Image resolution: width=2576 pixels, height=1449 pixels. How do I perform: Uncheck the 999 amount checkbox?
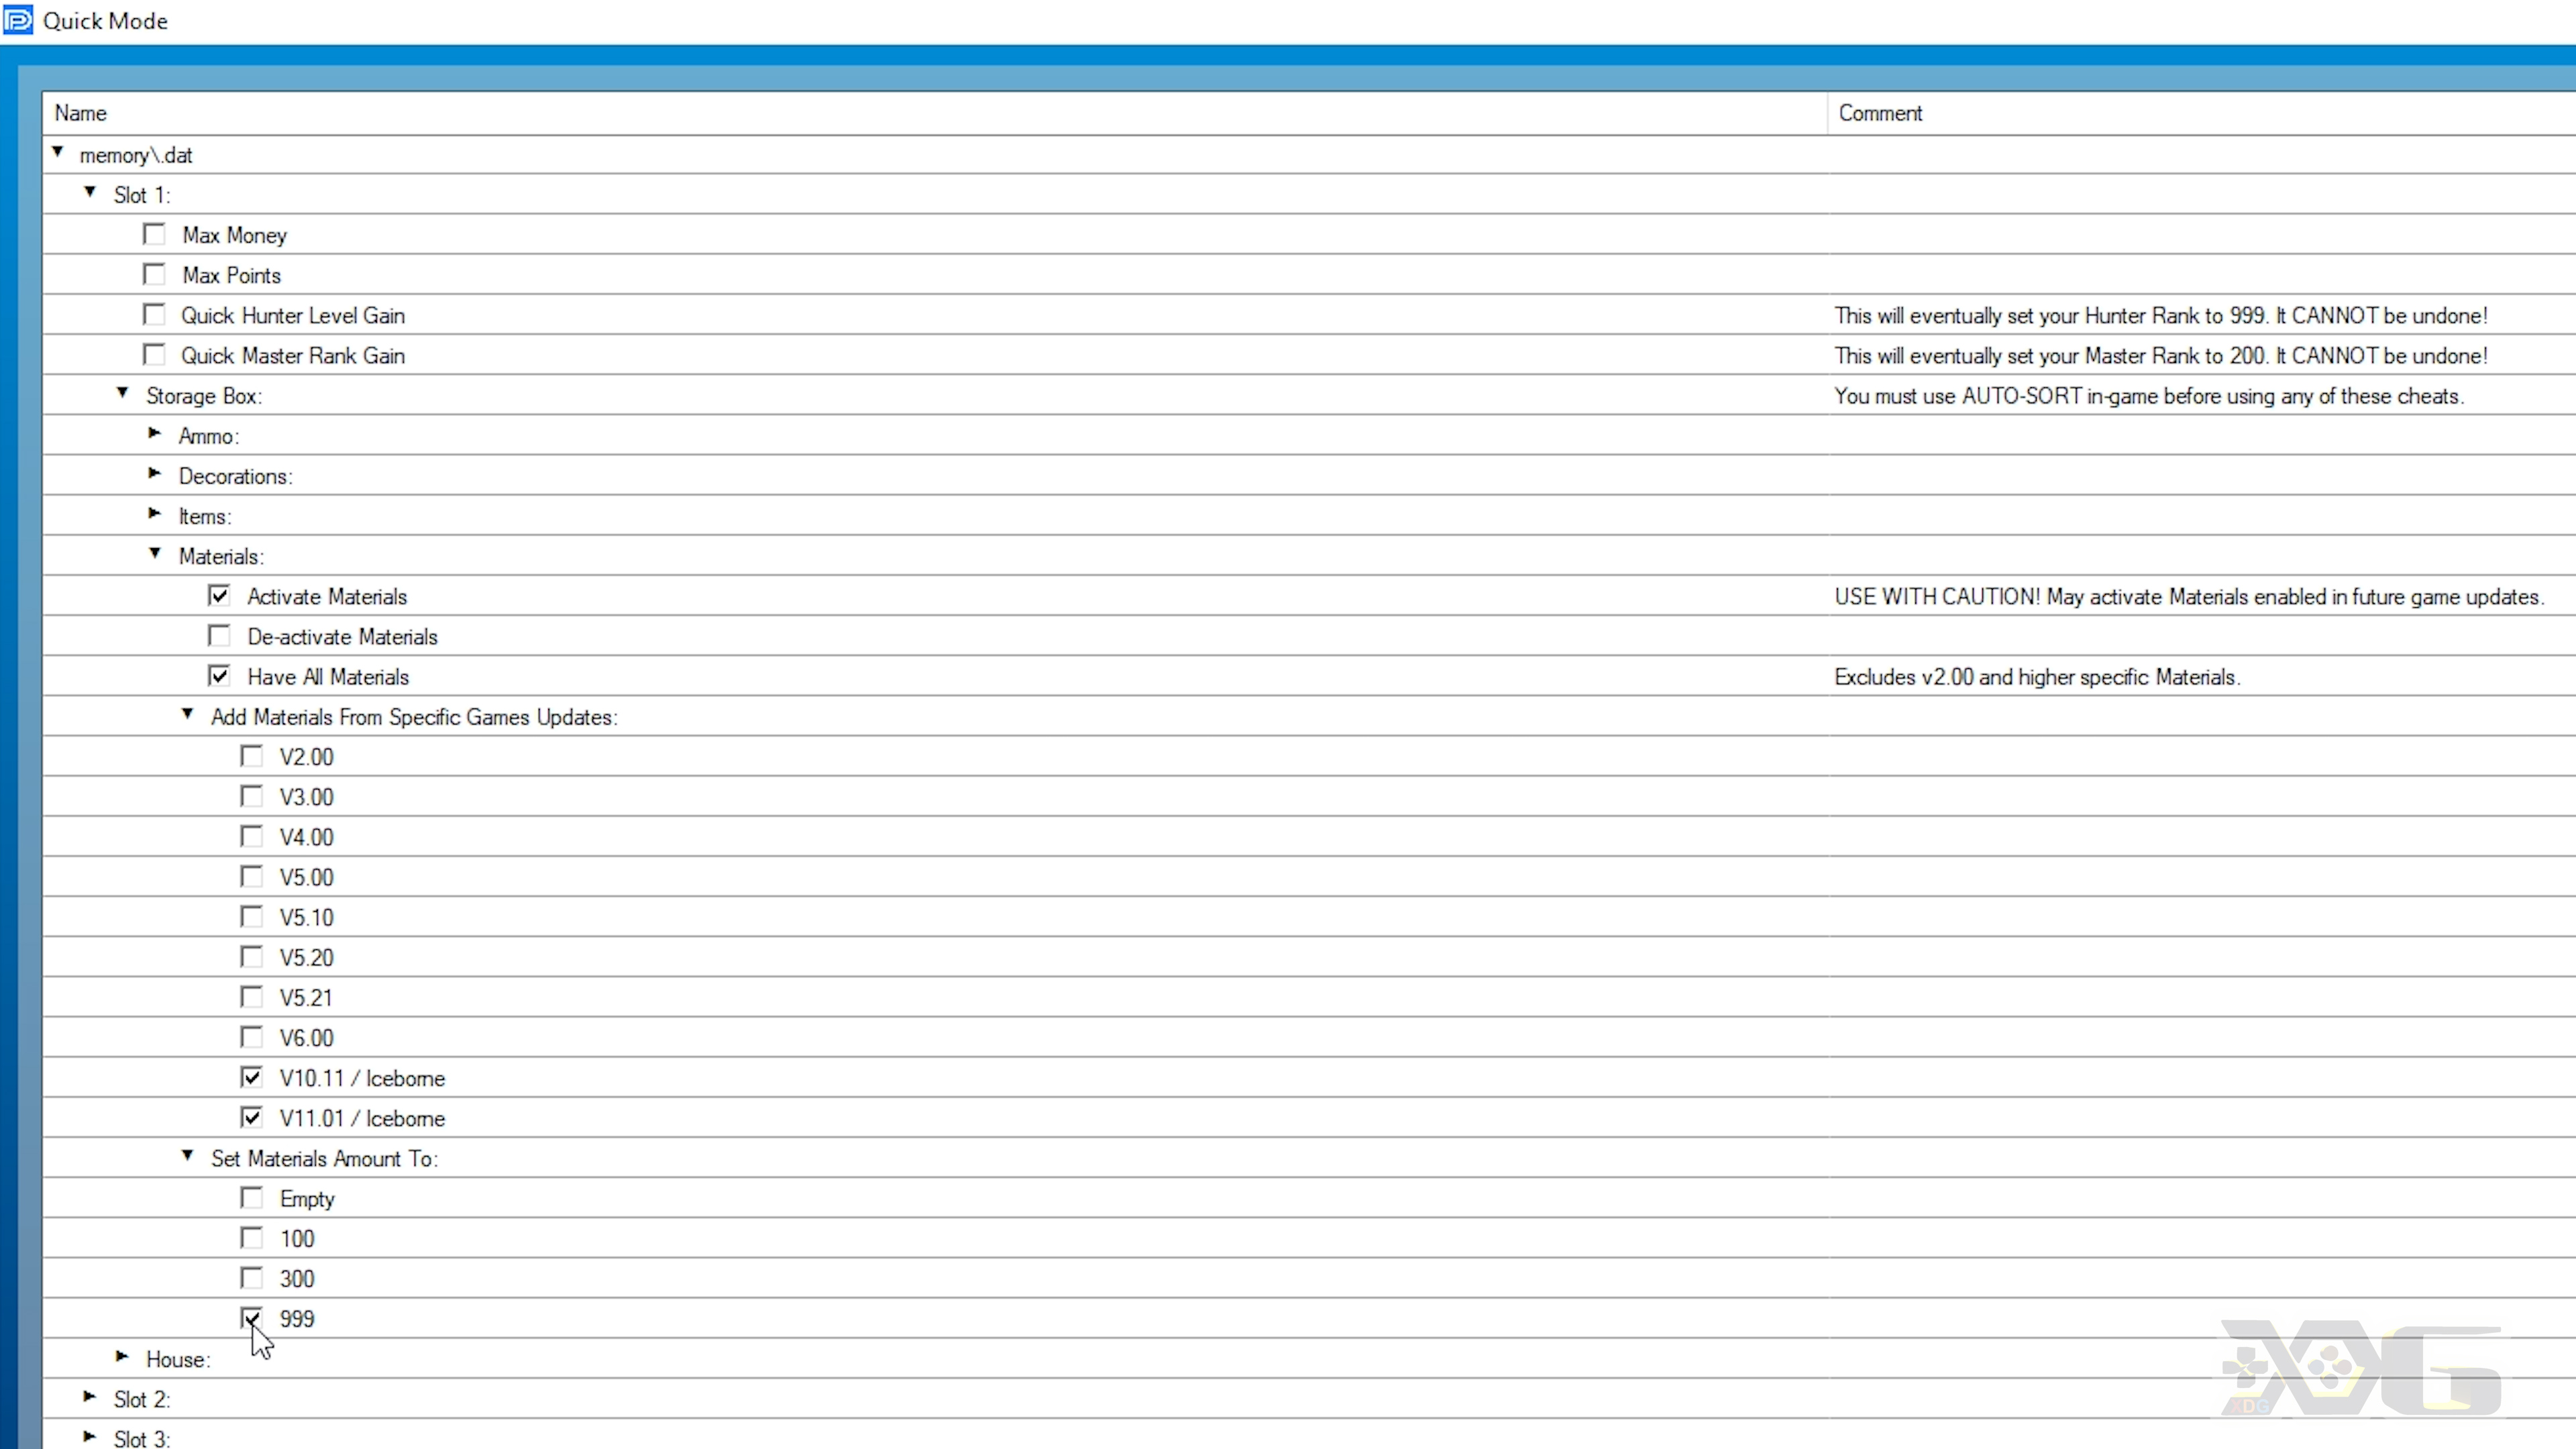tap(252, 1318)
